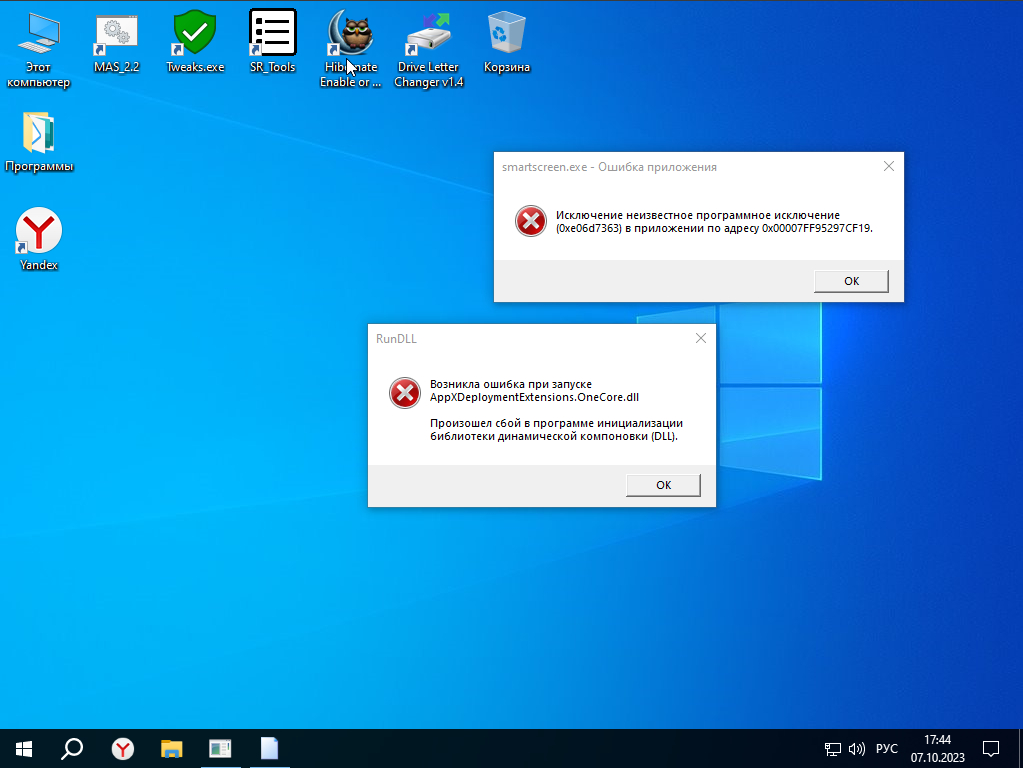Click the 0x00007FF95297CF19 address message text
The image size is (1023, 768).
point(714,222)
